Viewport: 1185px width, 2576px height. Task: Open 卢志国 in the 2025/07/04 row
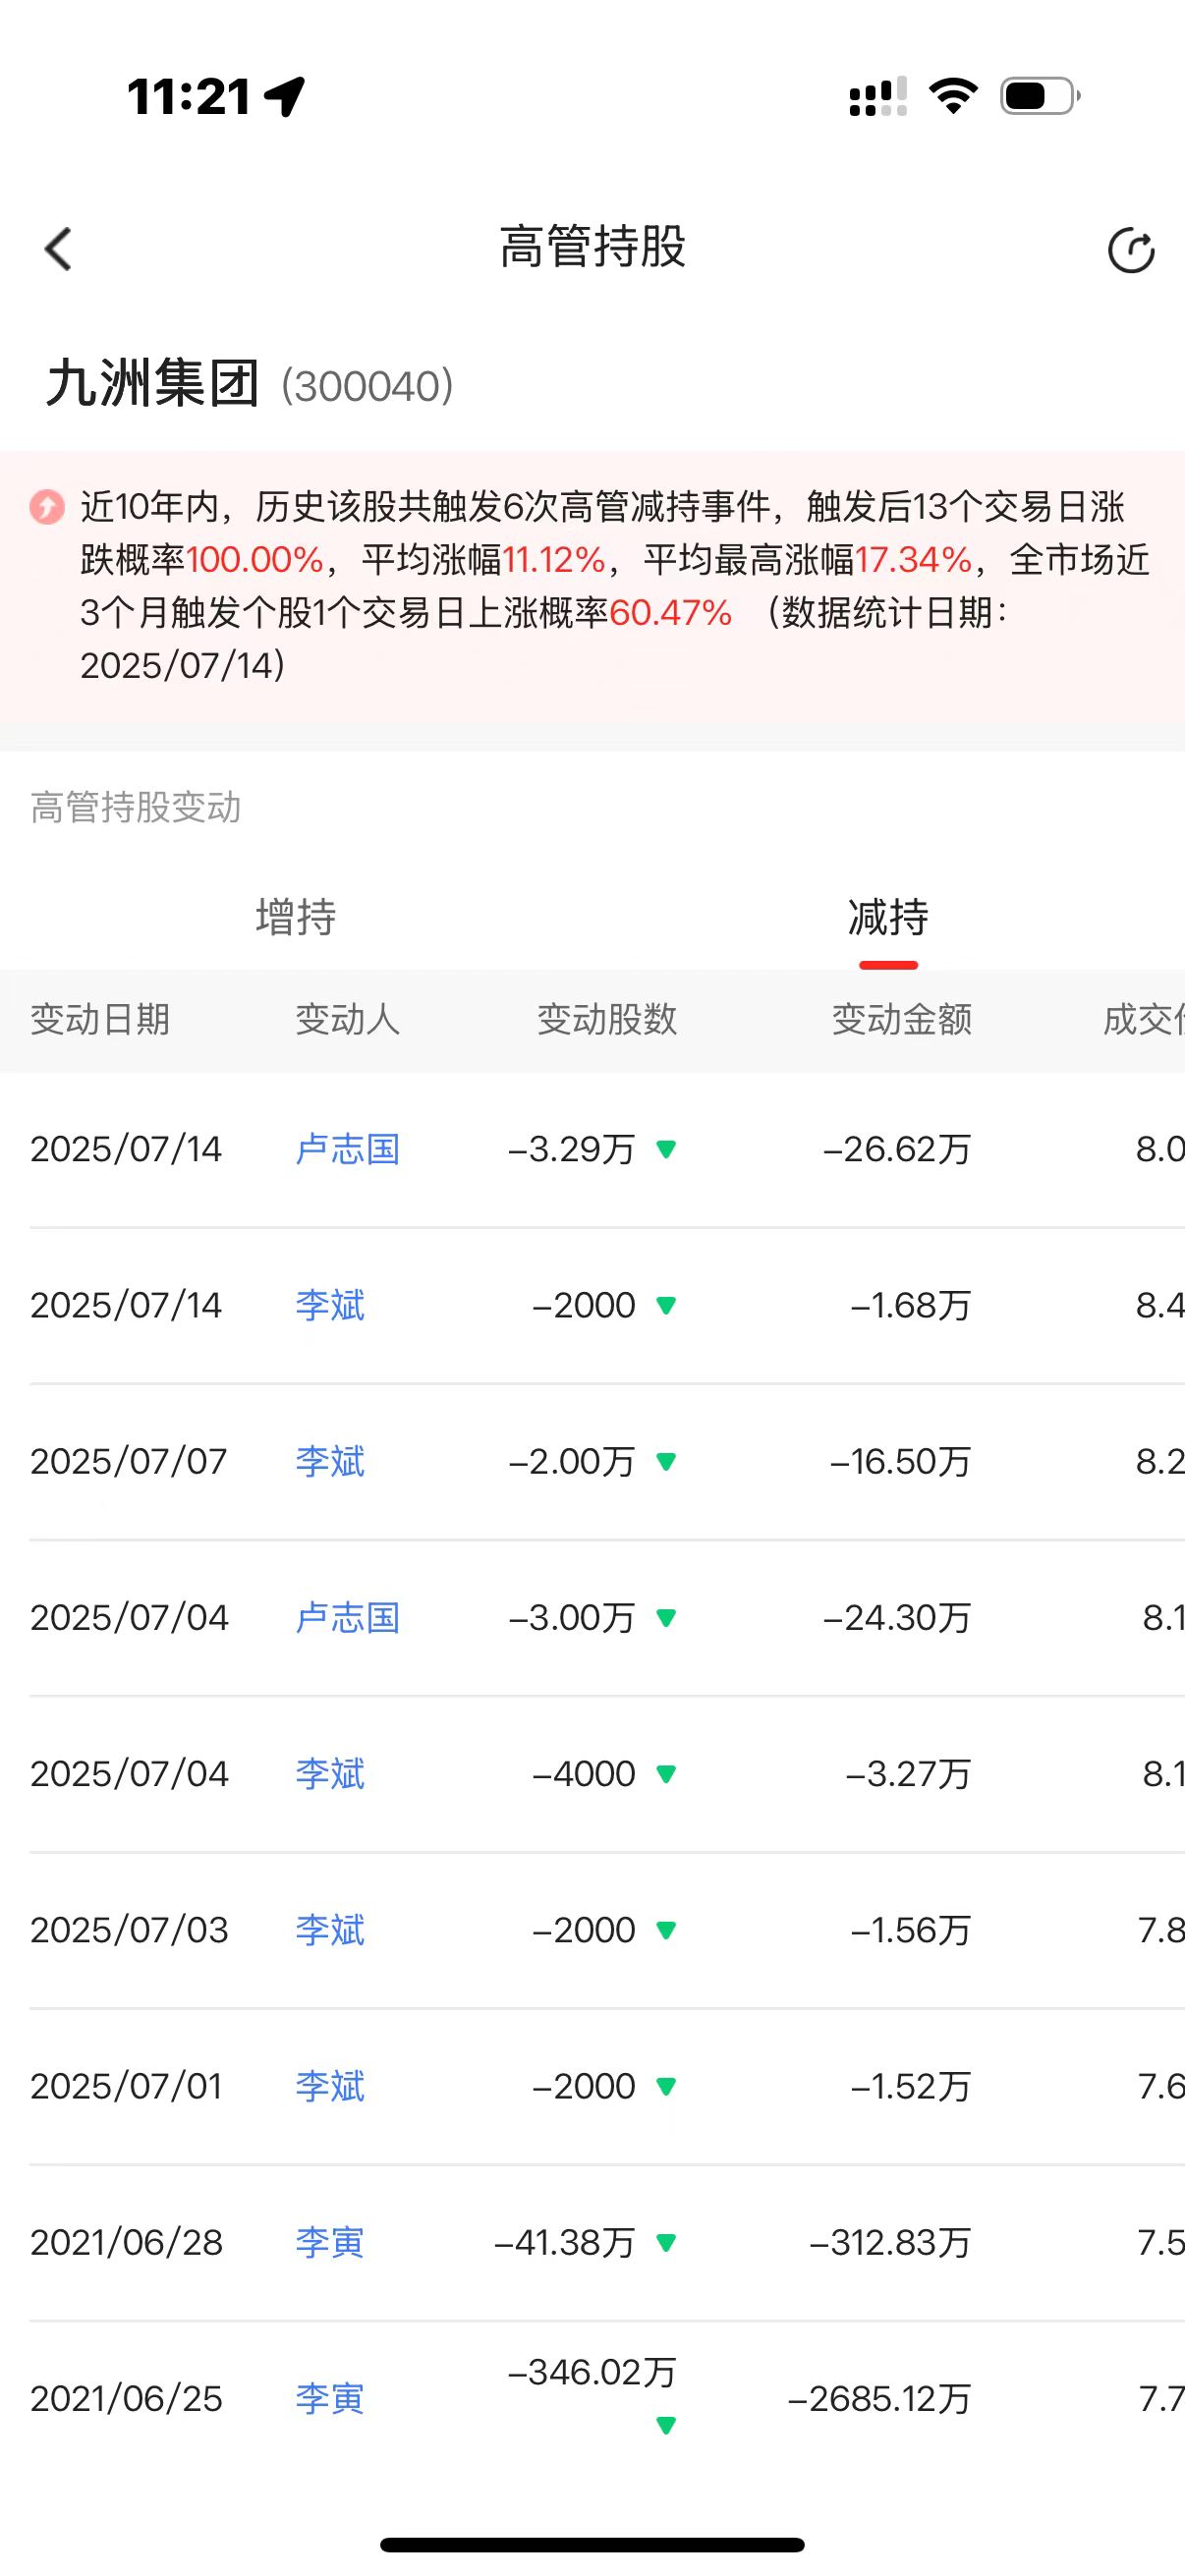(348, 1618)
